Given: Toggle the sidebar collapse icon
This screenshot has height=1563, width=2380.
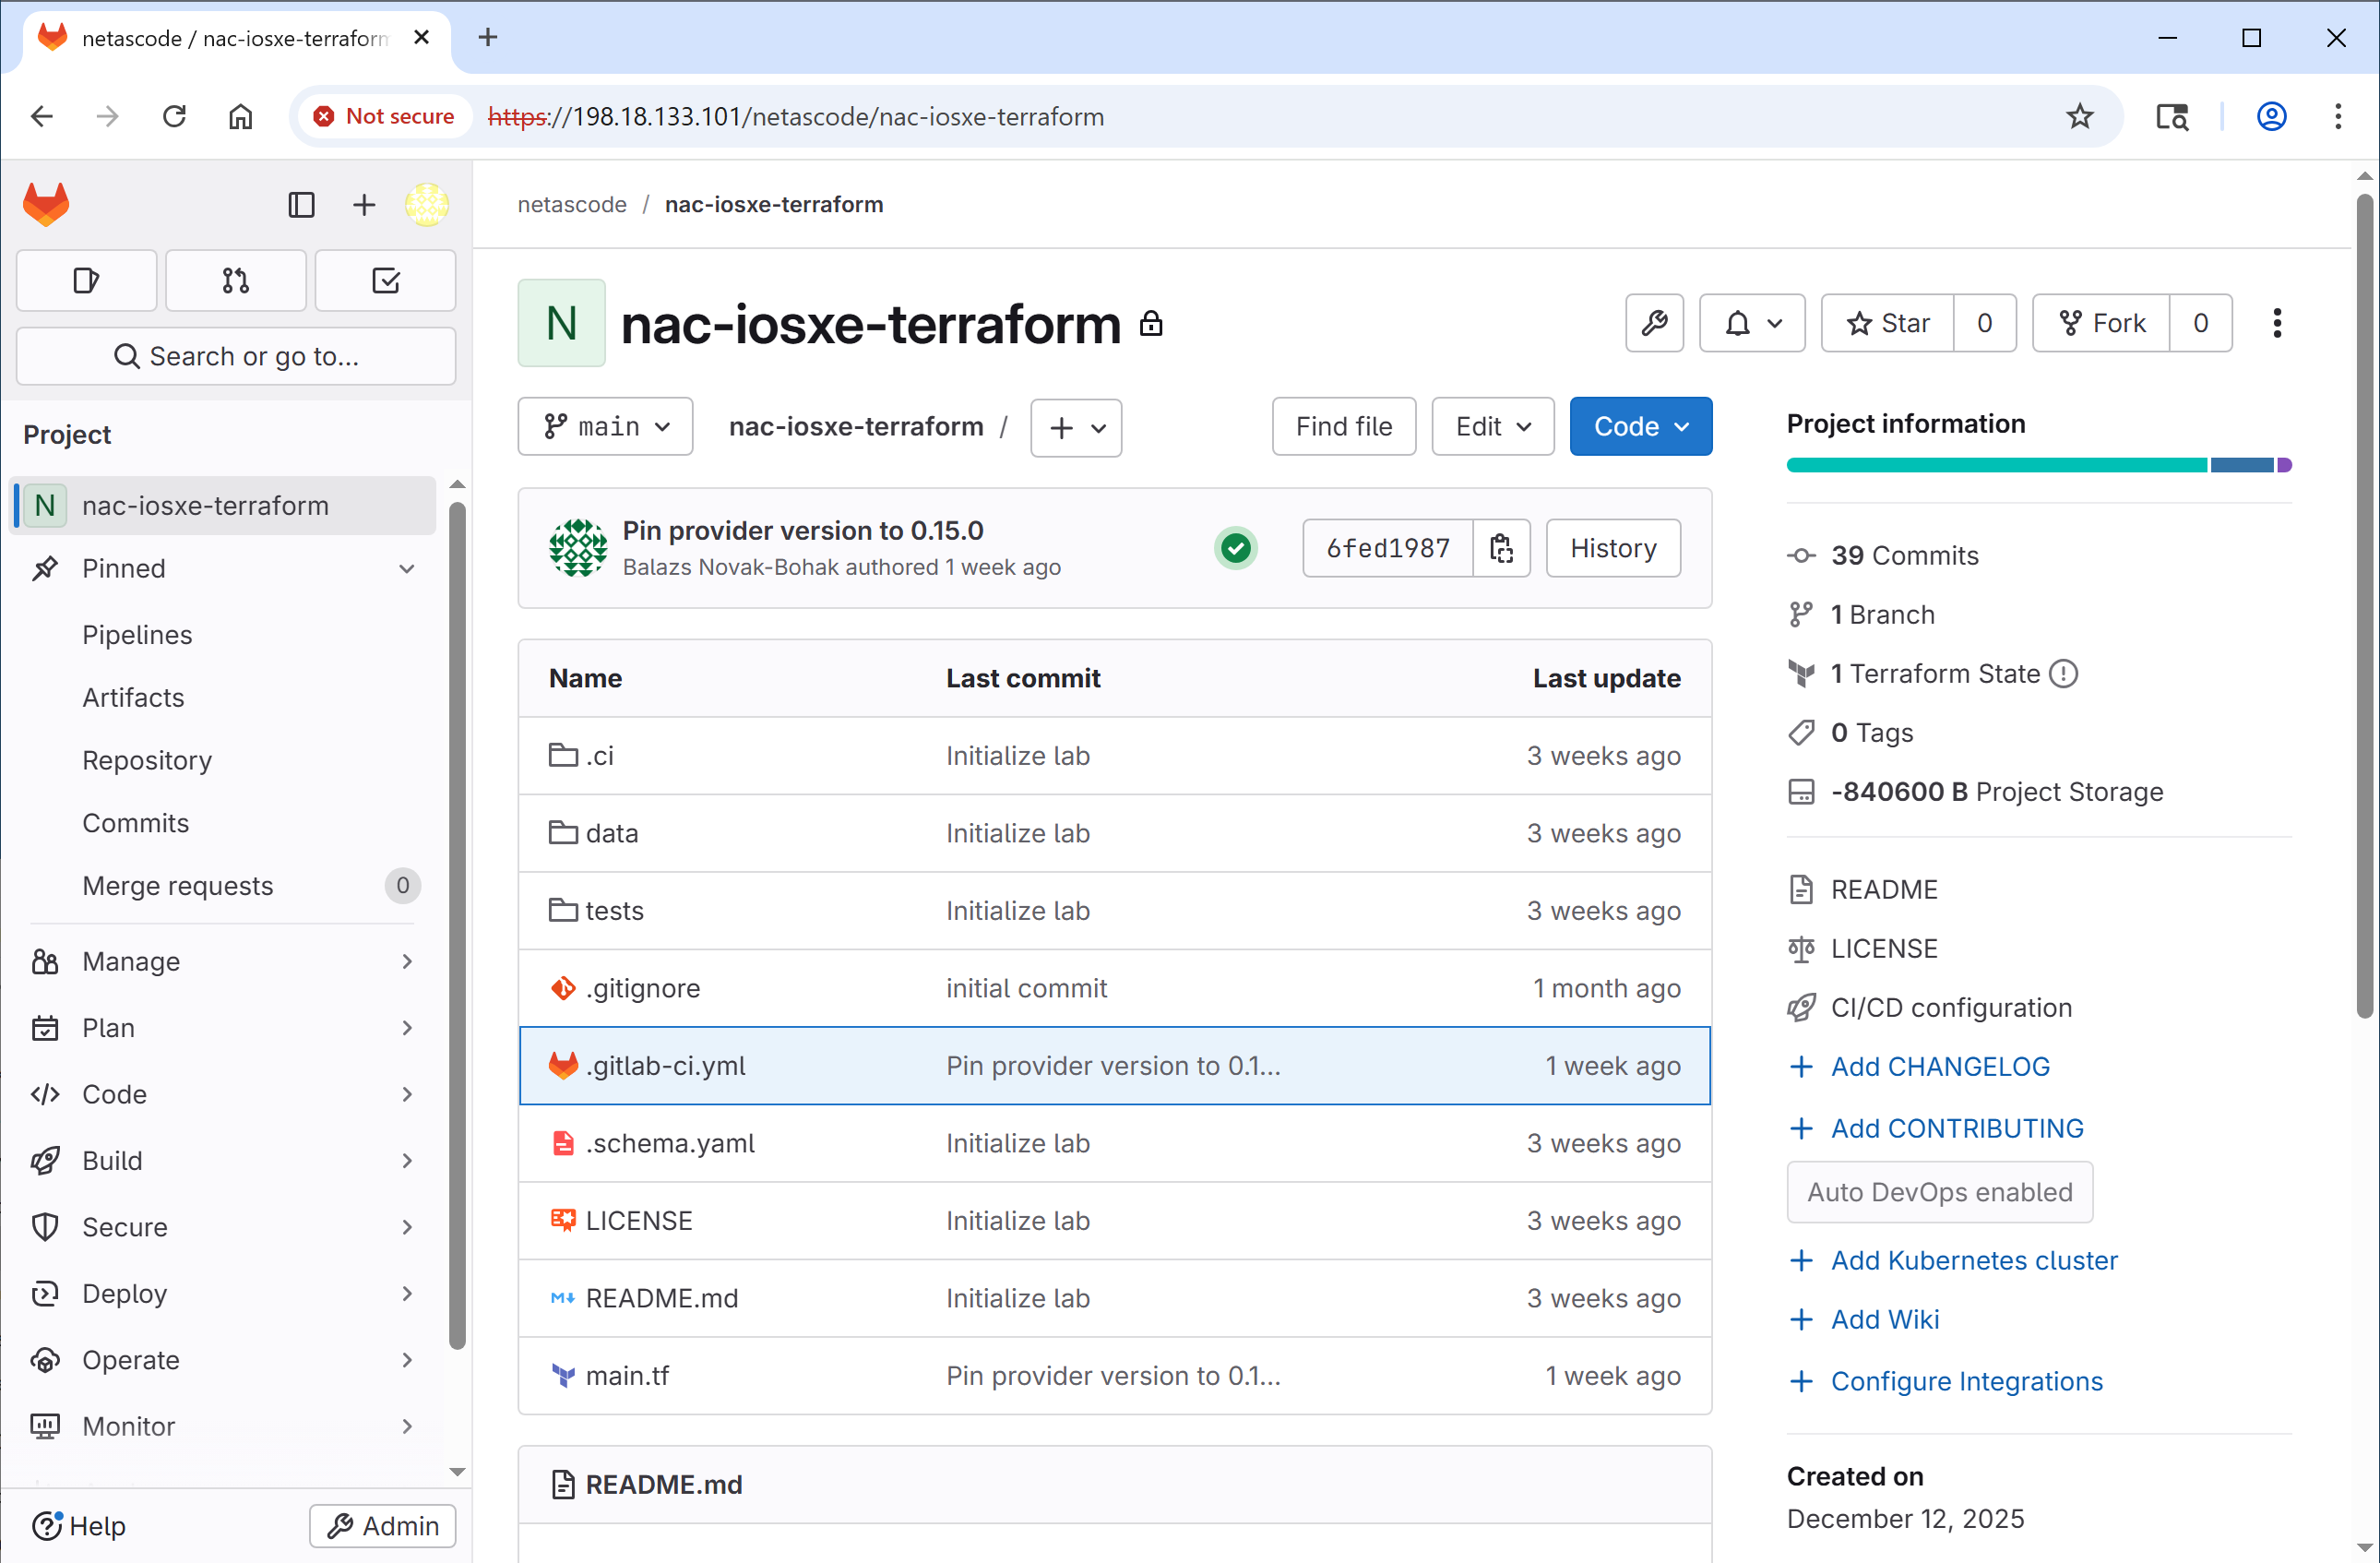Looking at the screenshot, I should pos(301,205).
